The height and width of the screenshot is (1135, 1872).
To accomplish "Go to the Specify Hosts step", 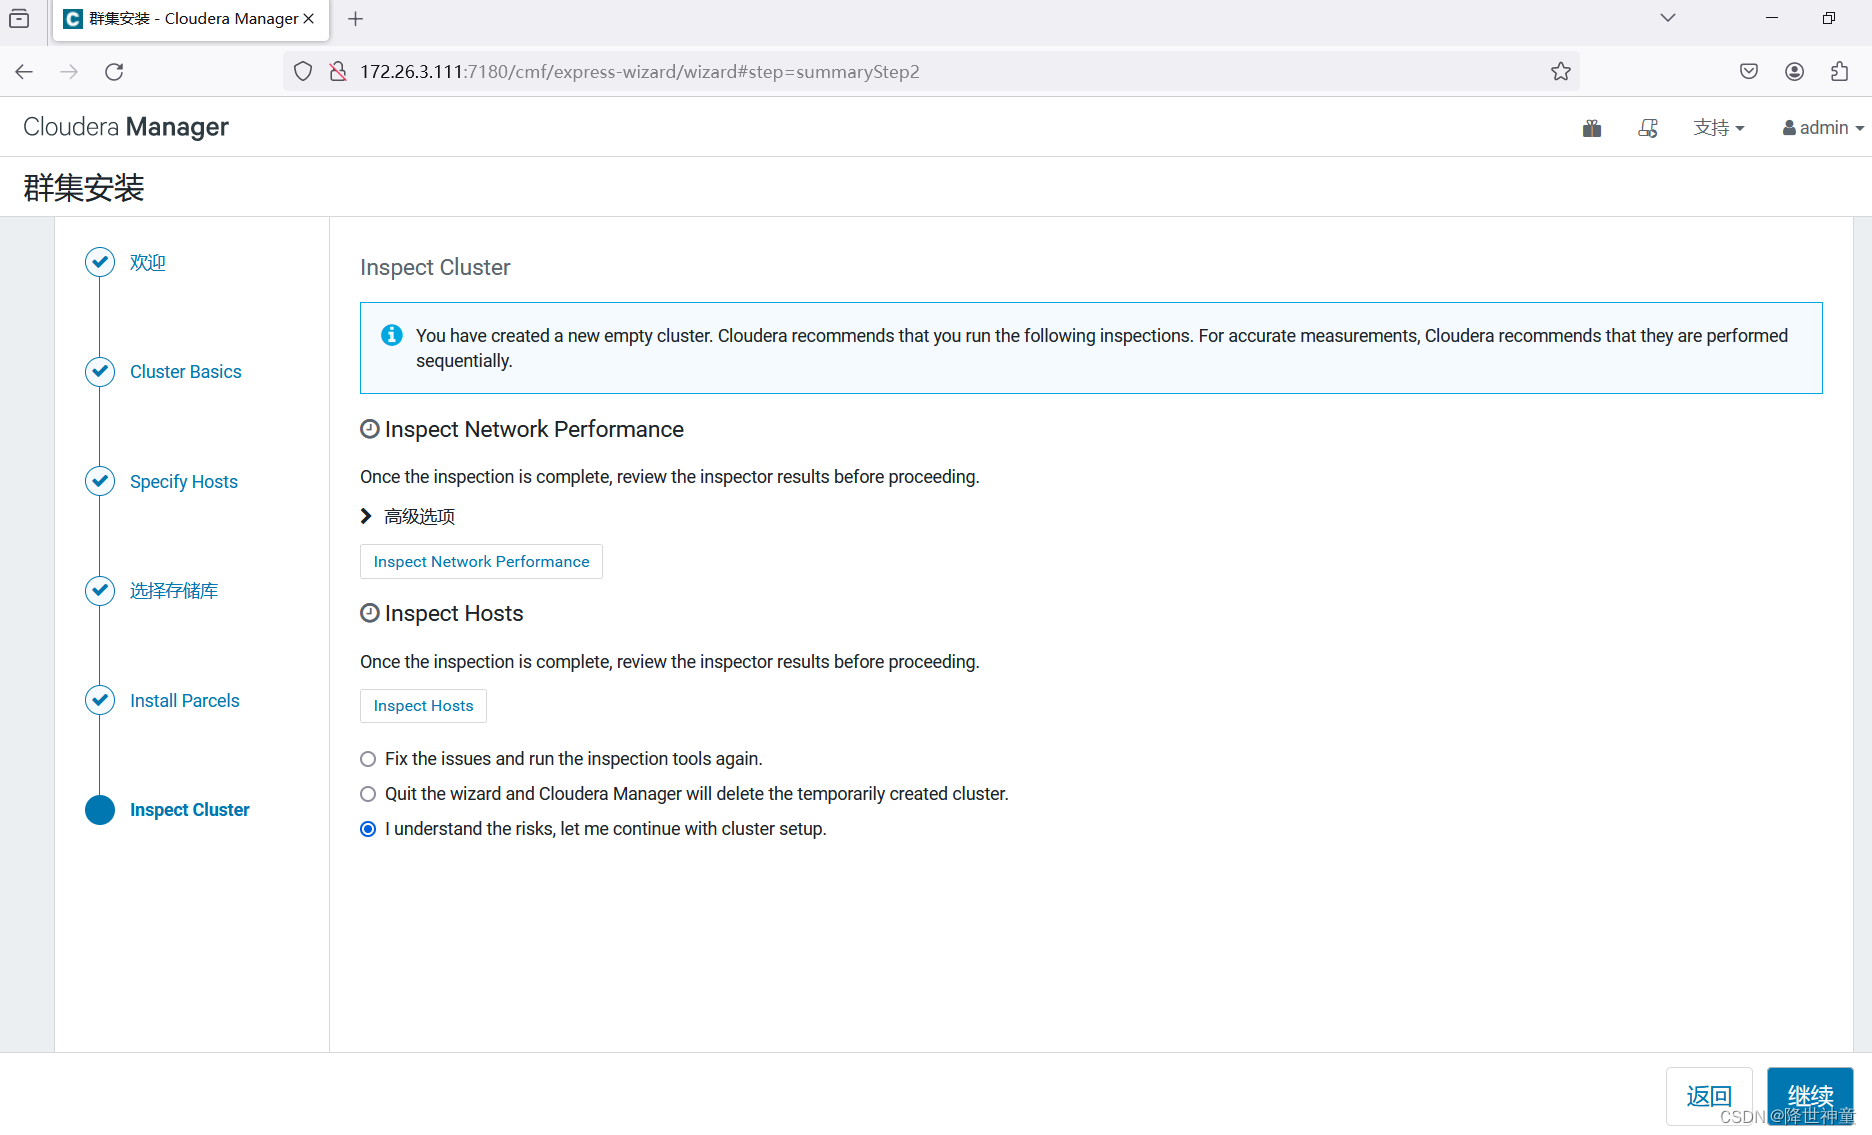I will click(184, 481).
